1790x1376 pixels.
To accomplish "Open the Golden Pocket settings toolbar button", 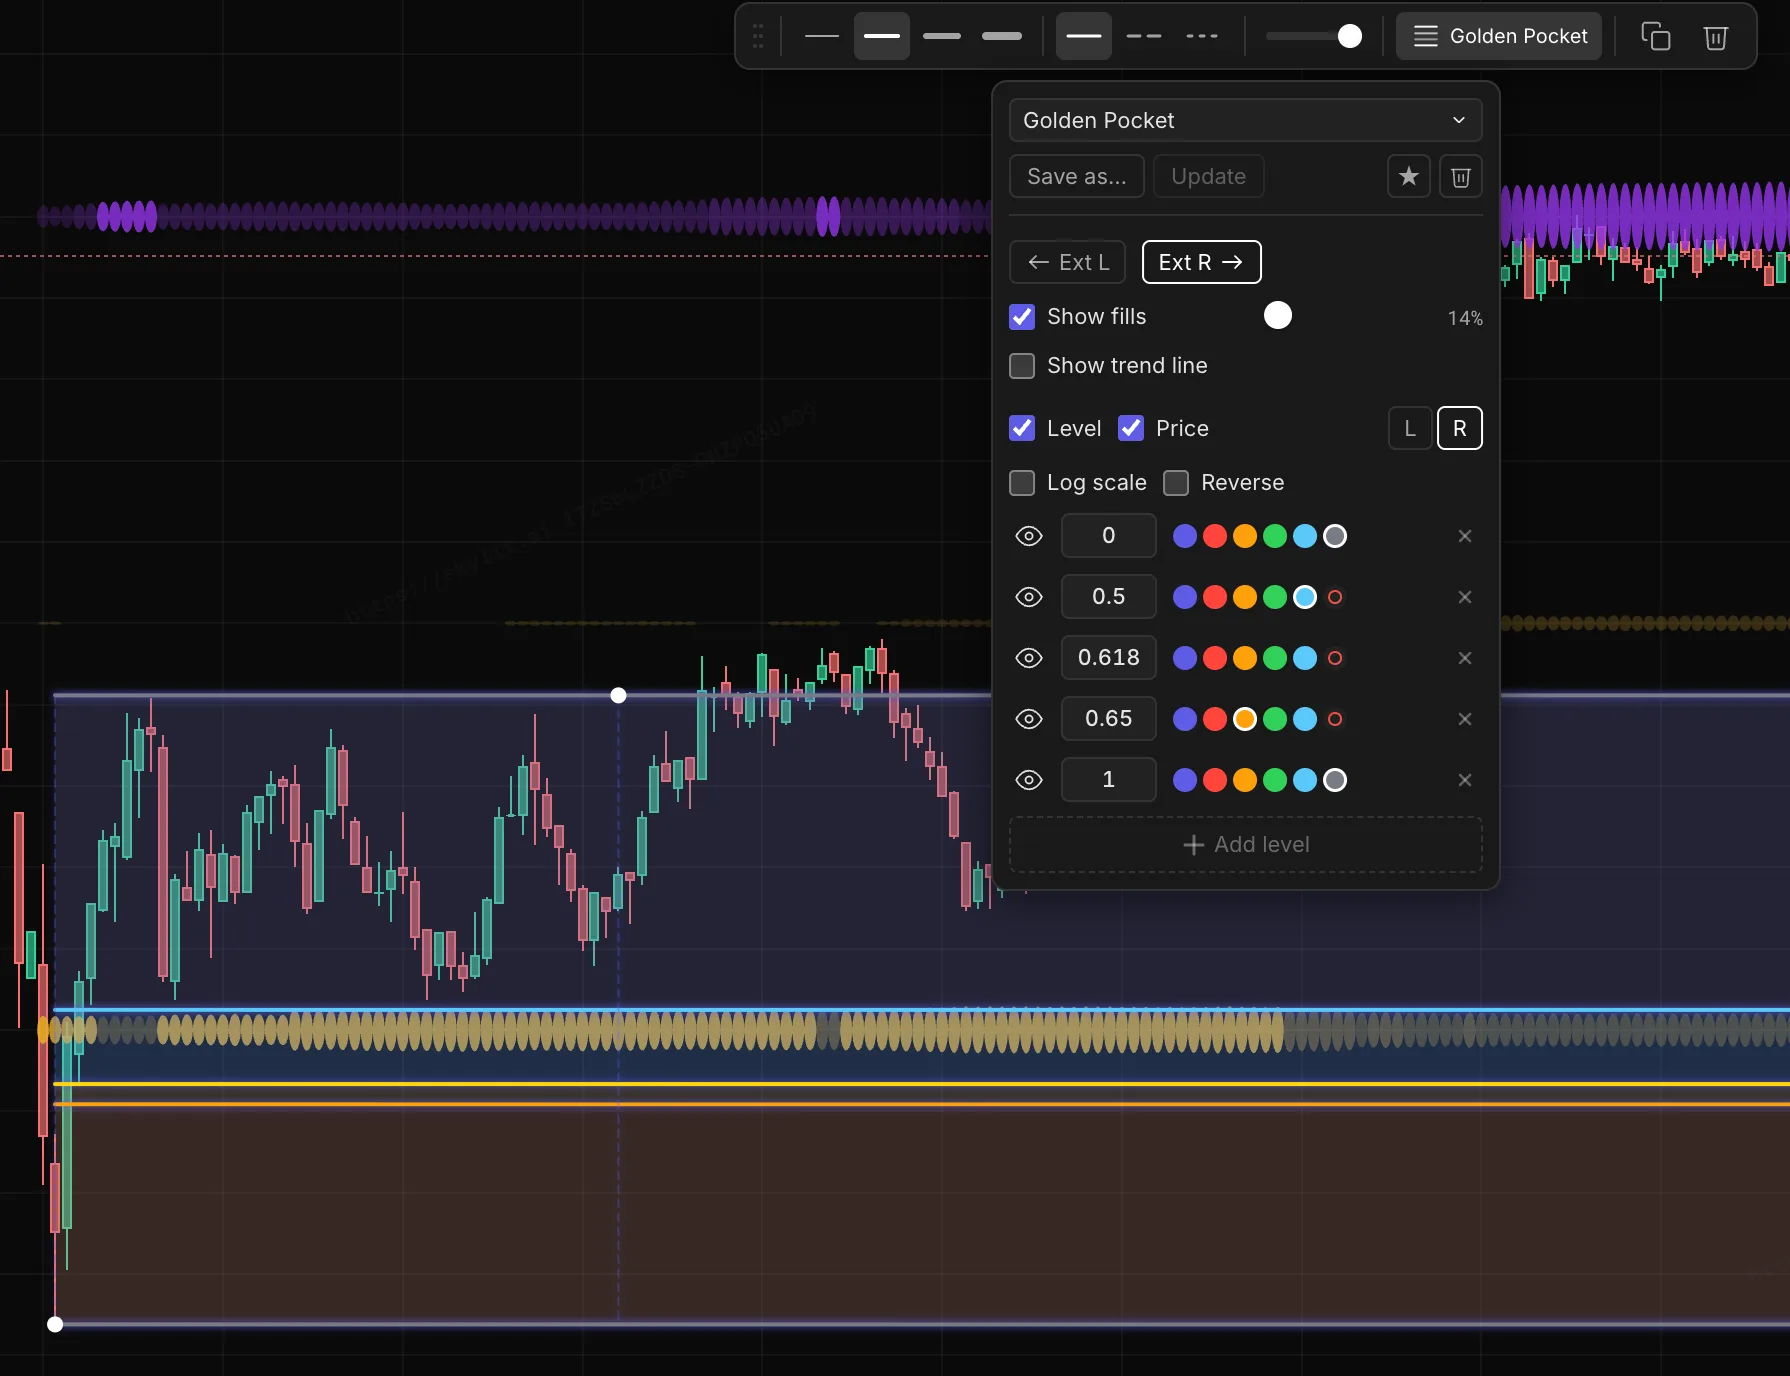I will point(1499,36).
